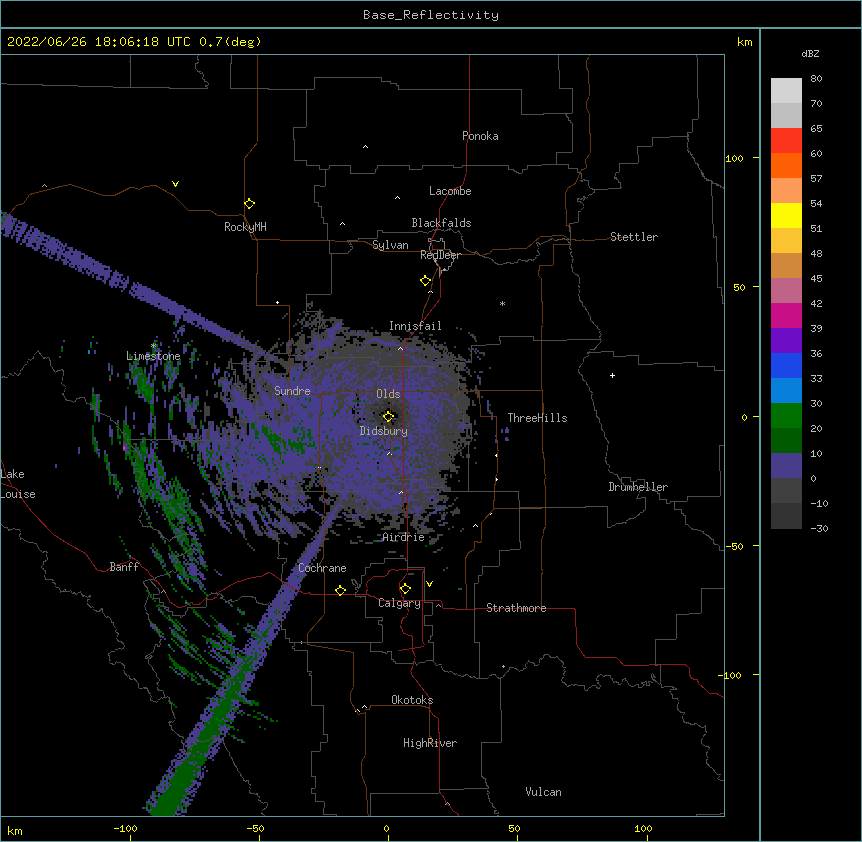Click the -100 tick on the bottom axis
The width and height of the screenshot is (862, 842).
[125, 829]
